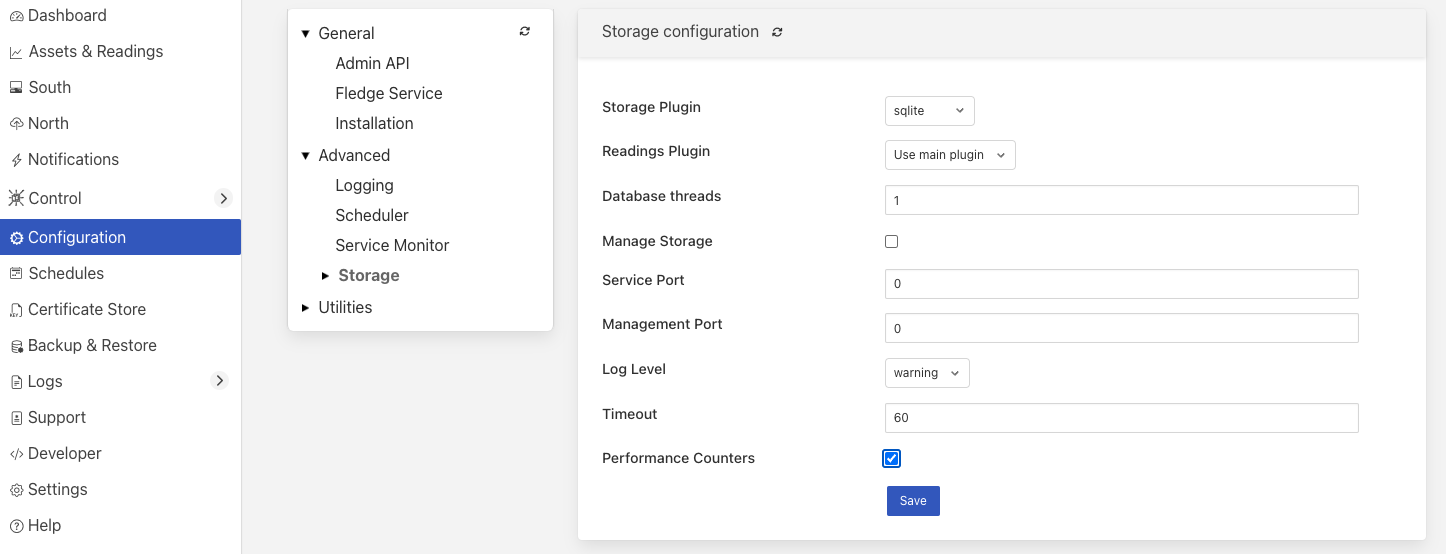Open the Log Level warning dropdown
Viewport: 1446px width, 554px height.
(x=927, y=373)
